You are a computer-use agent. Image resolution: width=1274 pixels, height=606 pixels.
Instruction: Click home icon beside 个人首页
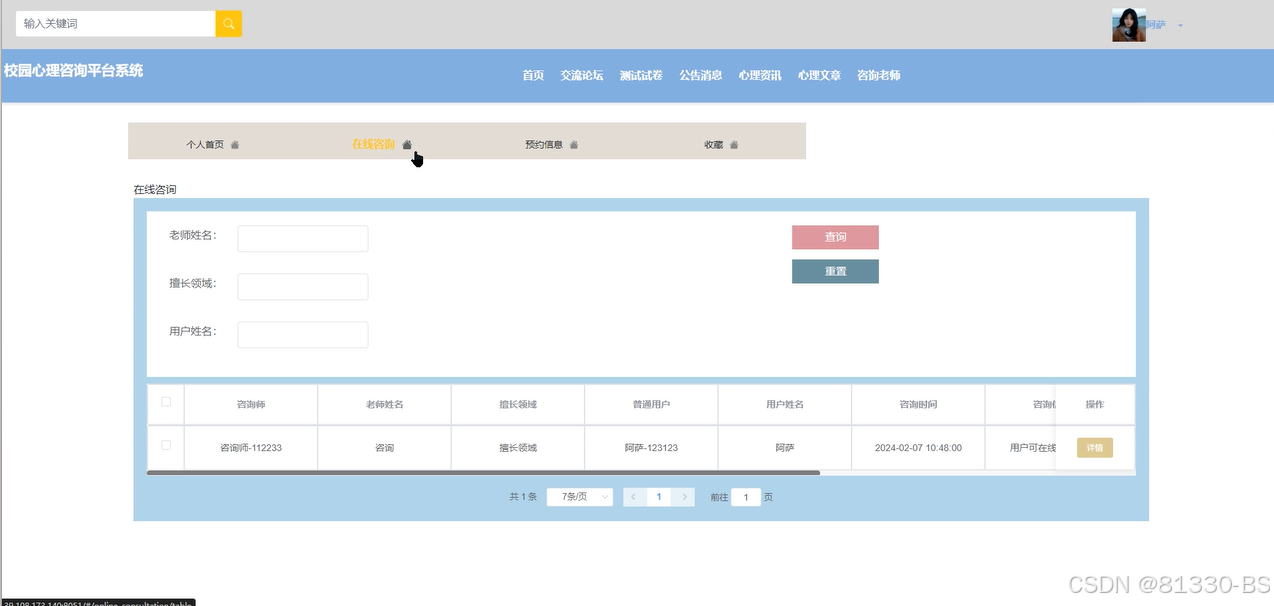click(x=235, y=145)
